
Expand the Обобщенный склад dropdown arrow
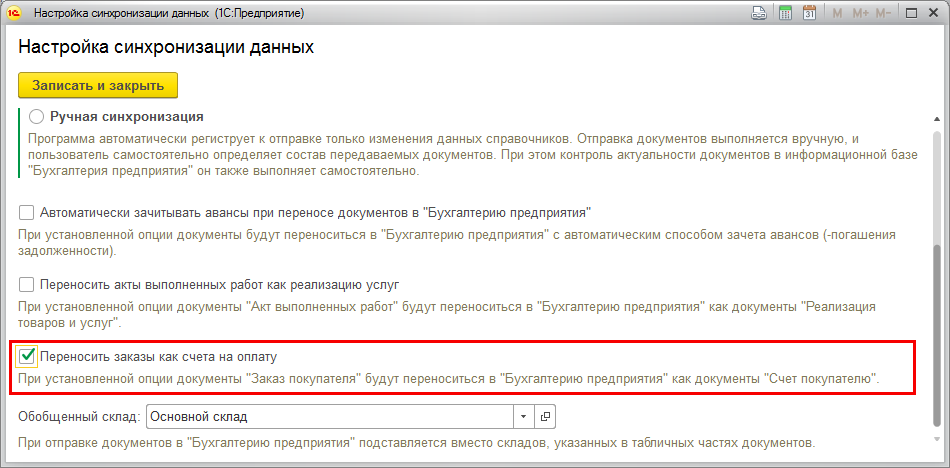[524, 416]
